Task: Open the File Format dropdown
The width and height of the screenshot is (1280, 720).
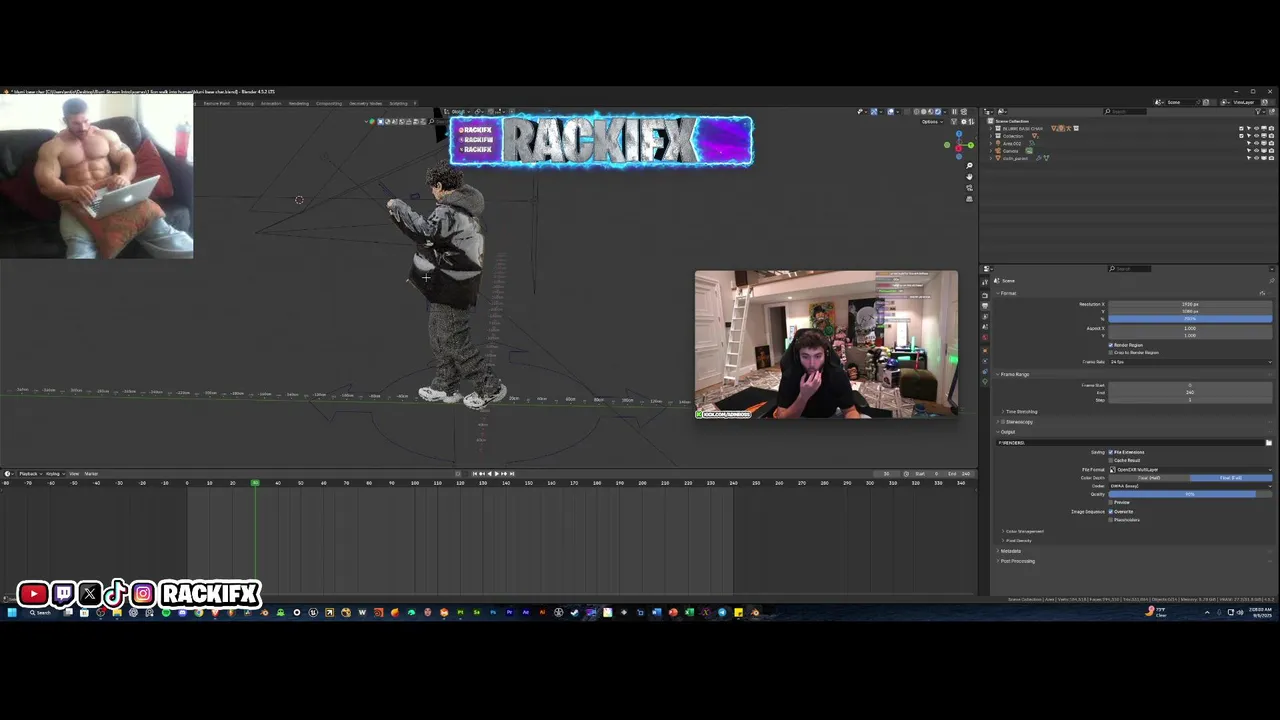Action: pos(1190,469)
